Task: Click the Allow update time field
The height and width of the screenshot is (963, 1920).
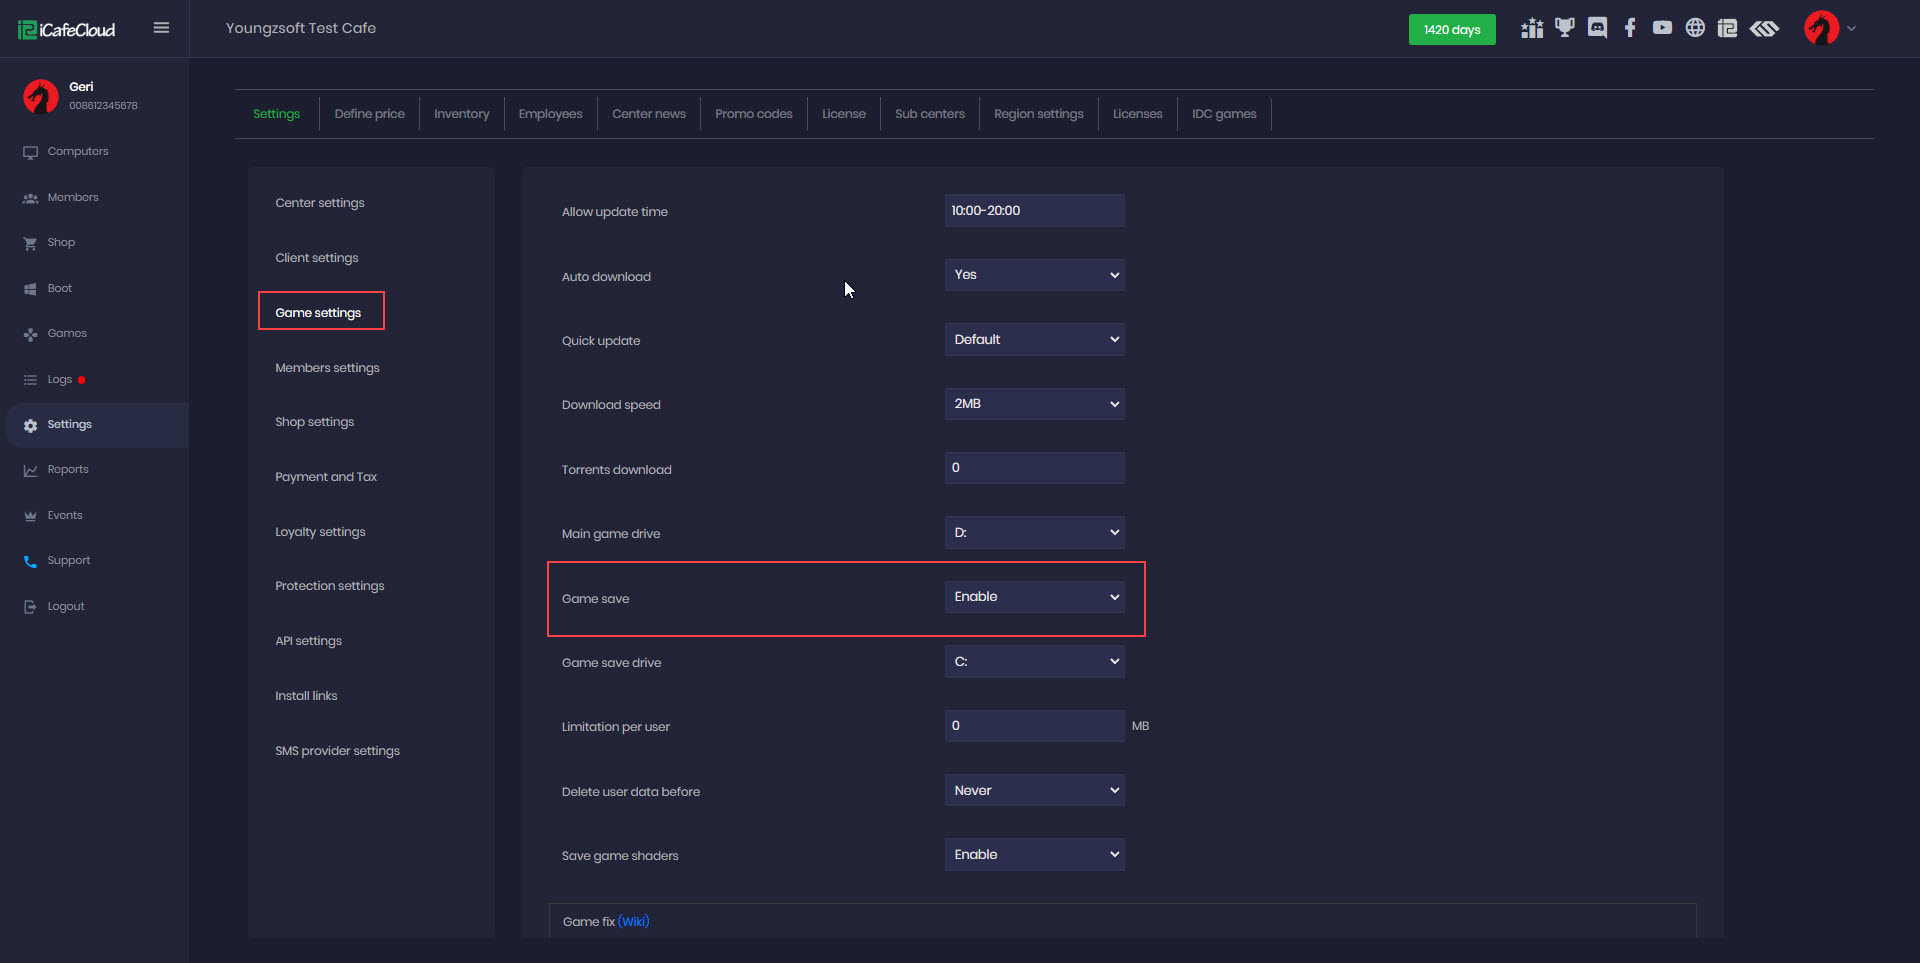Action: (1034, 211)
